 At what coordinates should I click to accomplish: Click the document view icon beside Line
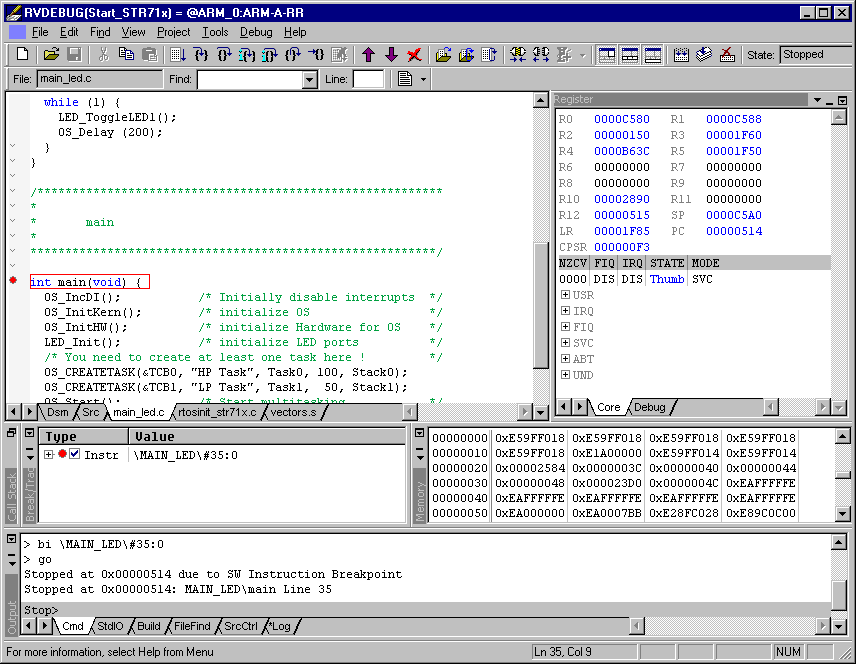[x=405, y=79]
